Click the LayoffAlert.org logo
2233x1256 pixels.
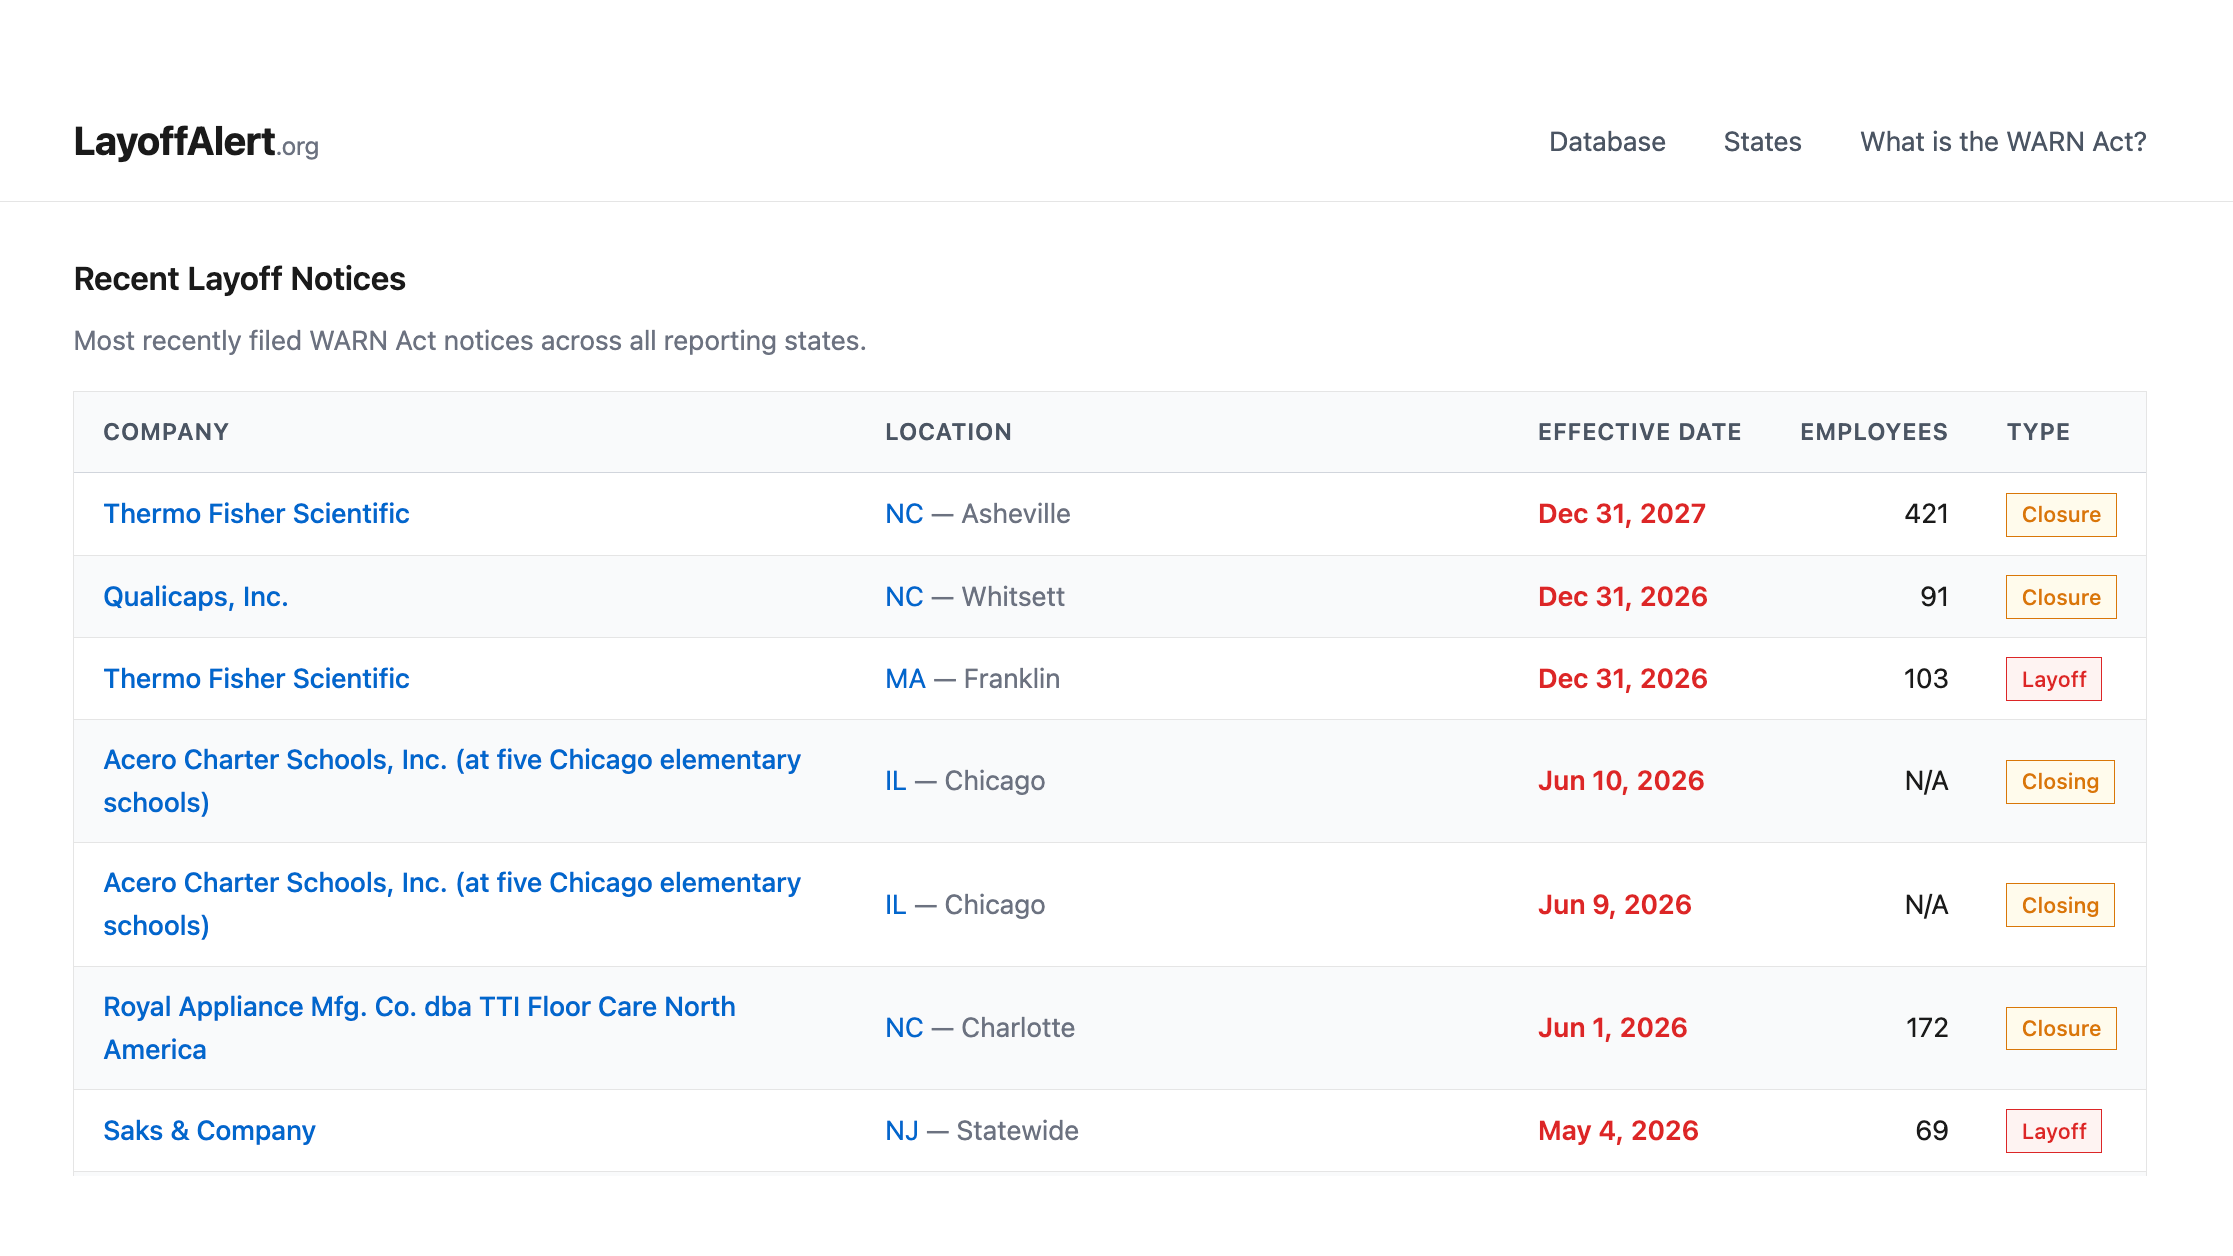196,142
